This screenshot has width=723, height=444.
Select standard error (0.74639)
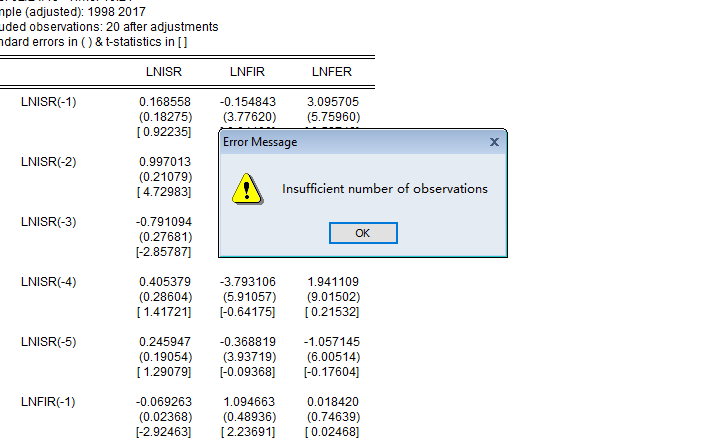click(333, 416)
